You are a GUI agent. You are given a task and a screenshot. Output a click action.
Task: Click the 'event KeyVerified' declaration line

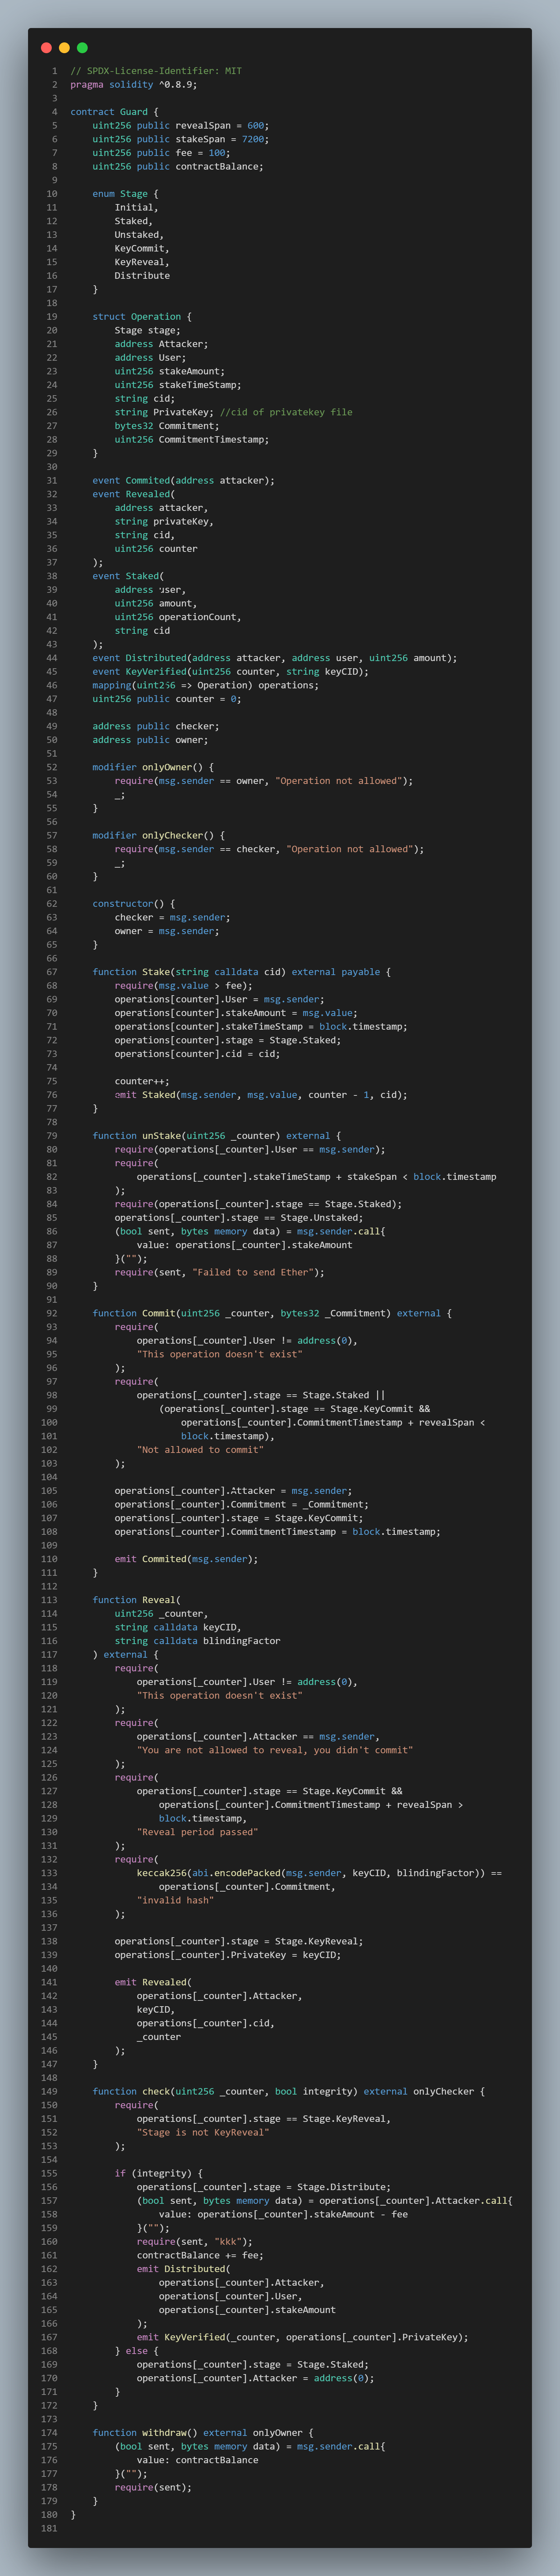231,672
